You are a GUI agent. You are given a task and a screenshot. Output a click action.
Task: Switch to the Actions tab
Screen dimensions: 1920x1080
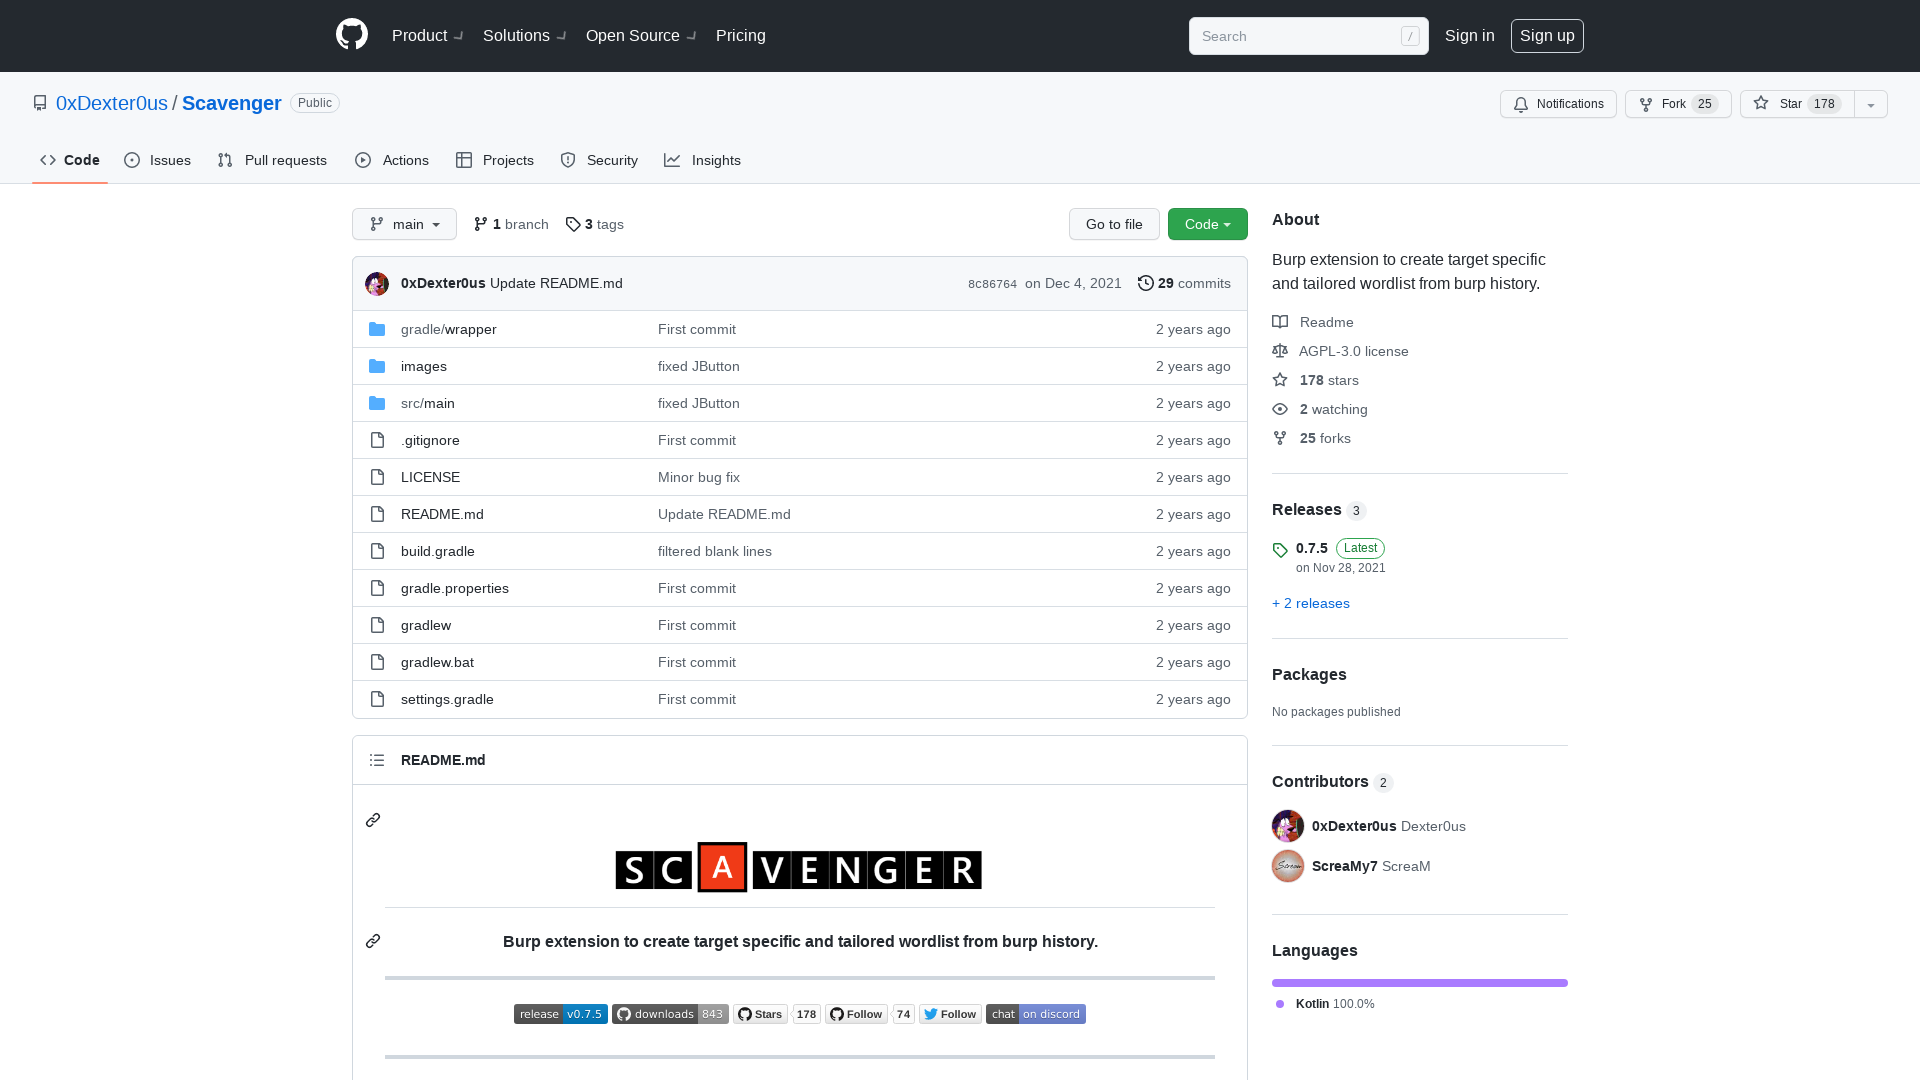click(392, 160)
